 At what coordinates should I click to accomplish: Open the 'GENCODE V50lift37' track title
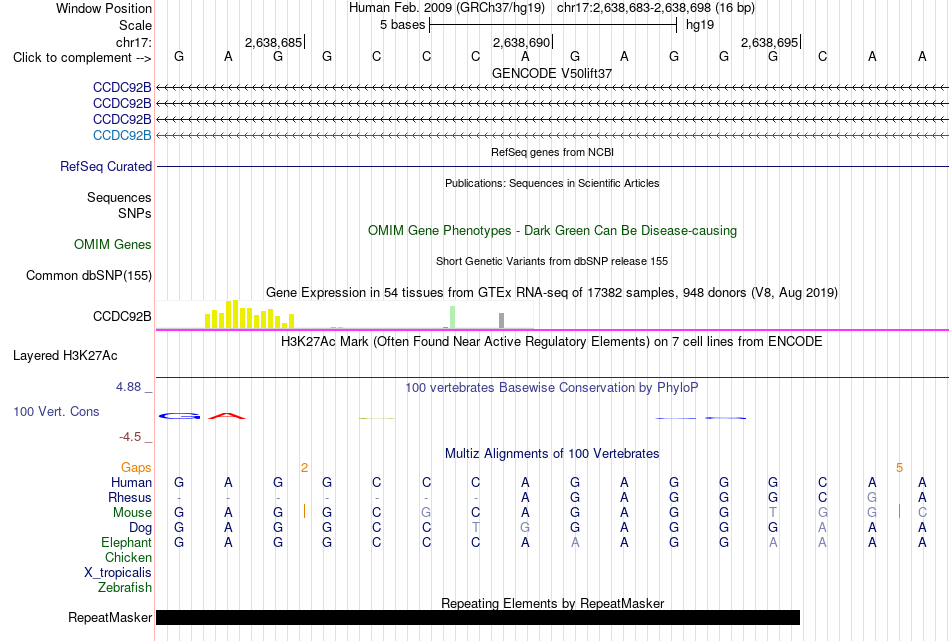pyautogui.click(x=552, y=73)
